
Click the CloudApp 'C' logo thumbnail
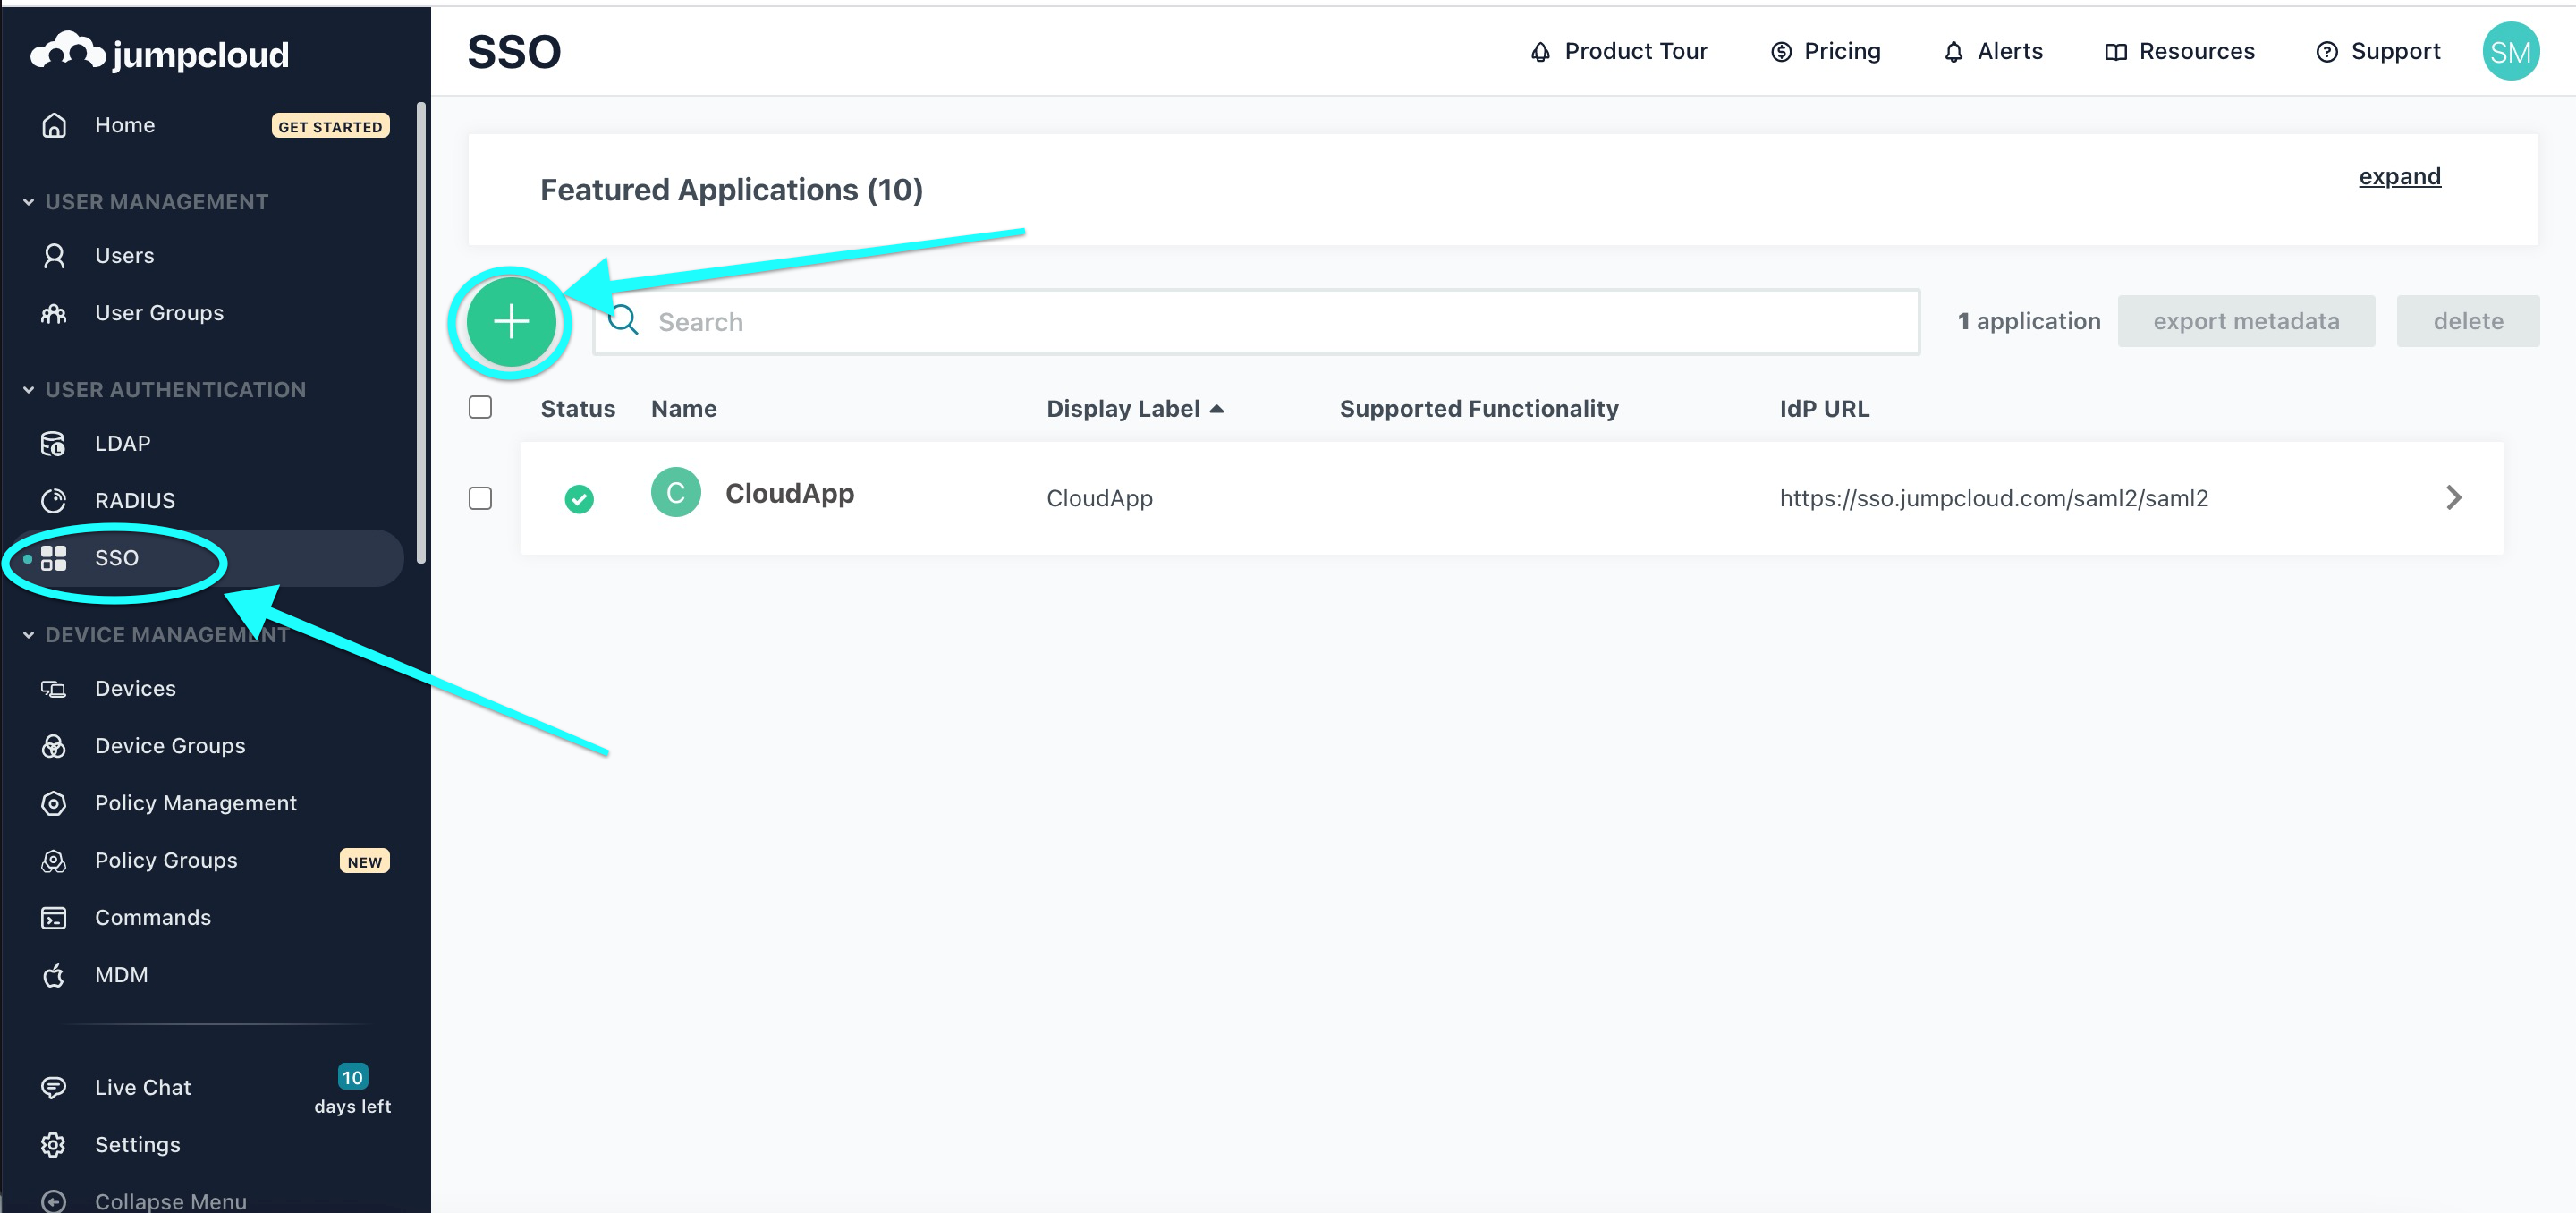tap(676, 493)
